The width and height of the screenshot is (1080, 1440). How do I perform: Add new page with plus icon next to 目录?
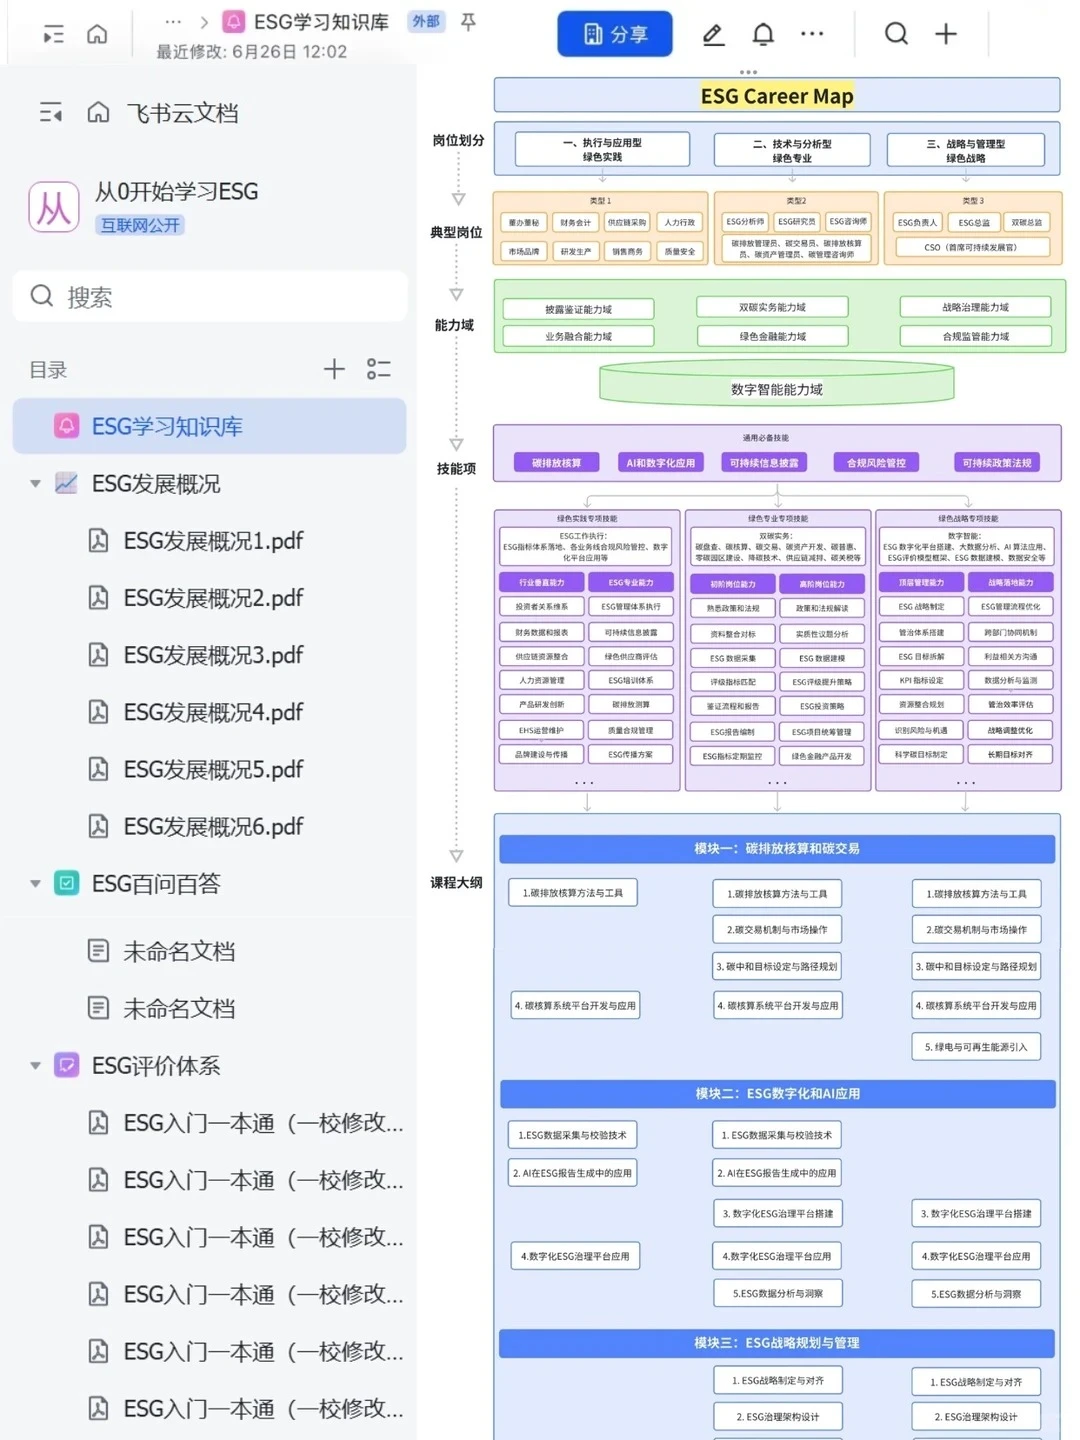pyautogui.click(x=335, y=369)
